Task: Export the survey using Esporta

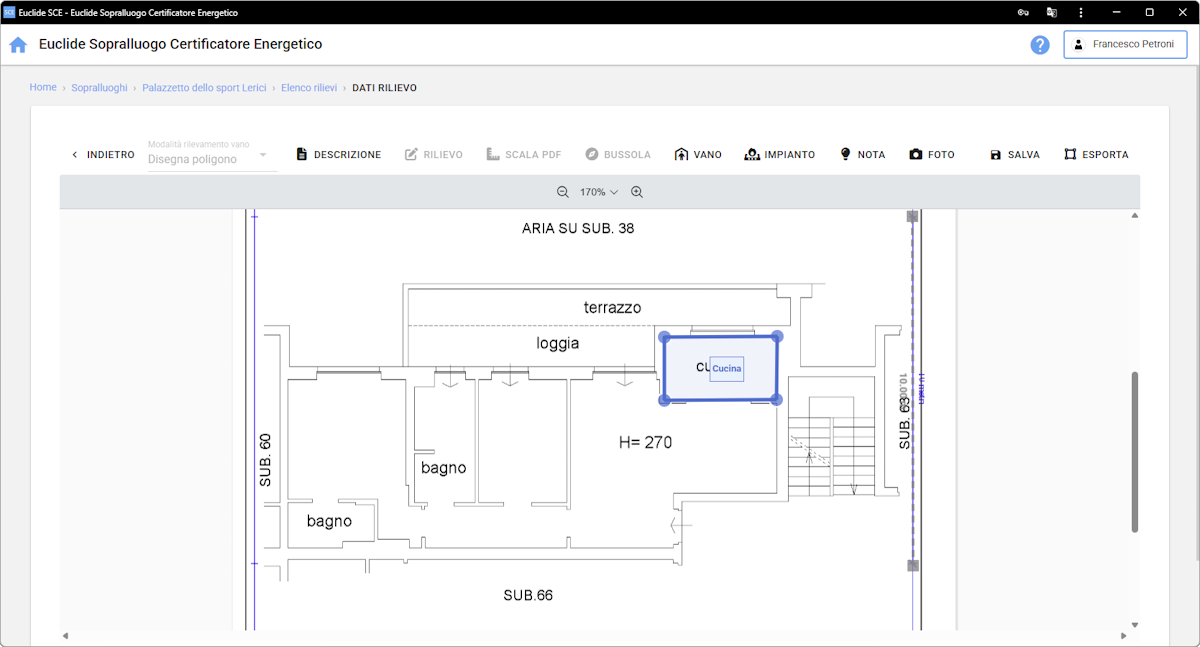Action: pyautogui.click(x=1096, y=155)
